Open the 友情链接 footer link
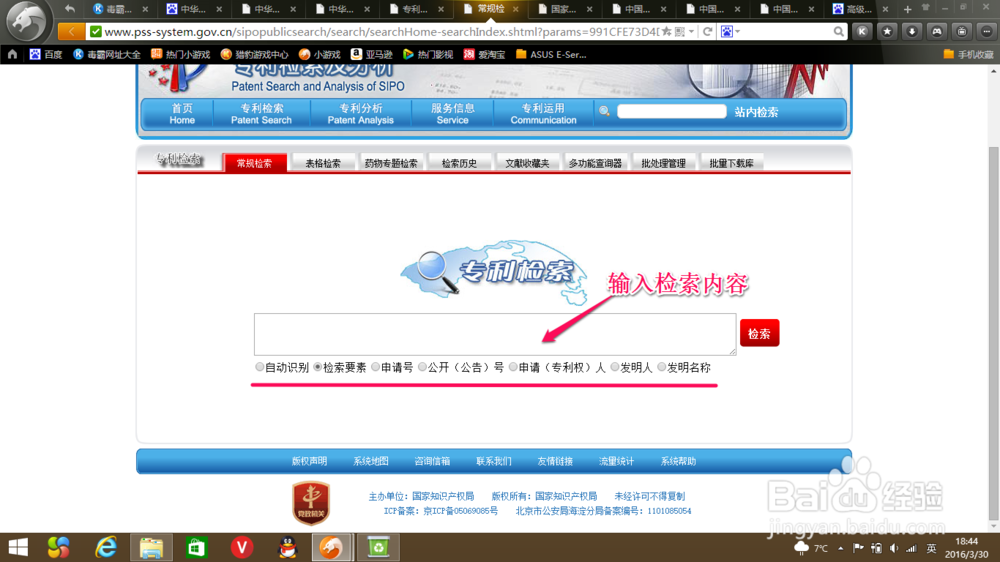 (555, 461)
